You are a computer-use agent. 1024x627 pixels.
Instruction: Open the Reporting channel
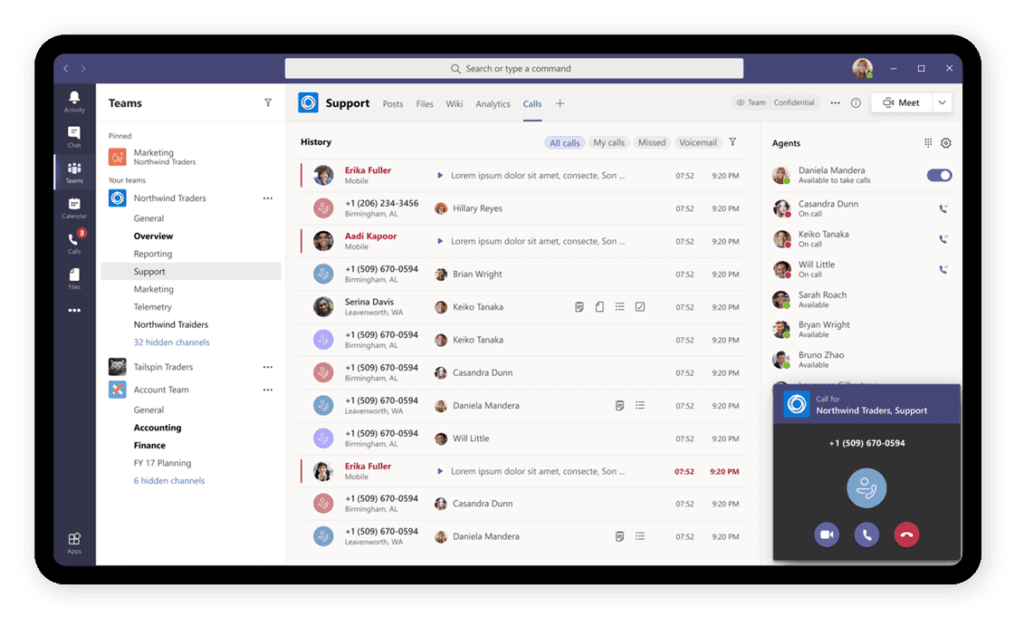coord(153,253)
